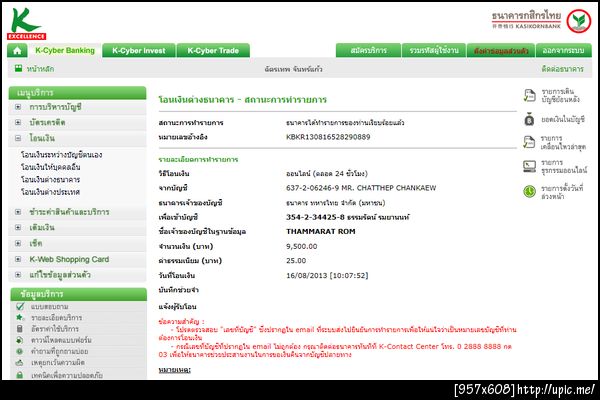Viewport: 600px width, 400px height.
Task: Expand the K-Web Shopping Card section
Action: coord(18,259)
